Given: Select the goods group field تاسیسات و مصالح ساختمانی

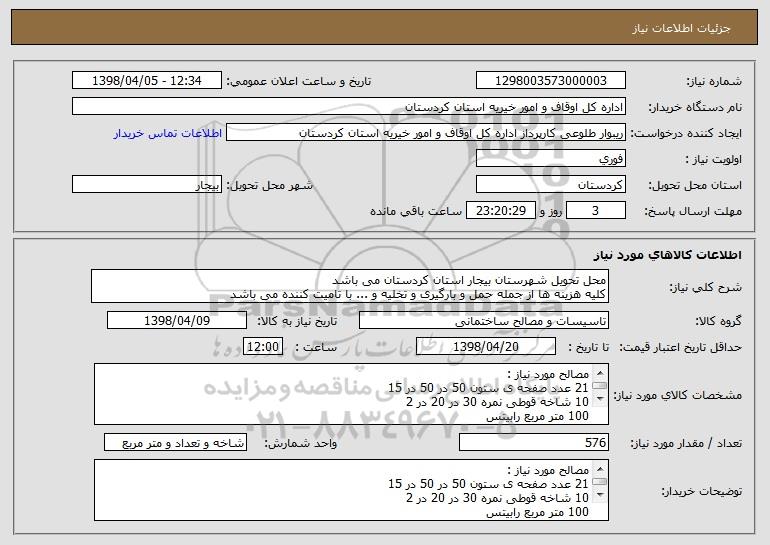Looking at the screenshot, I should [484, 321].
